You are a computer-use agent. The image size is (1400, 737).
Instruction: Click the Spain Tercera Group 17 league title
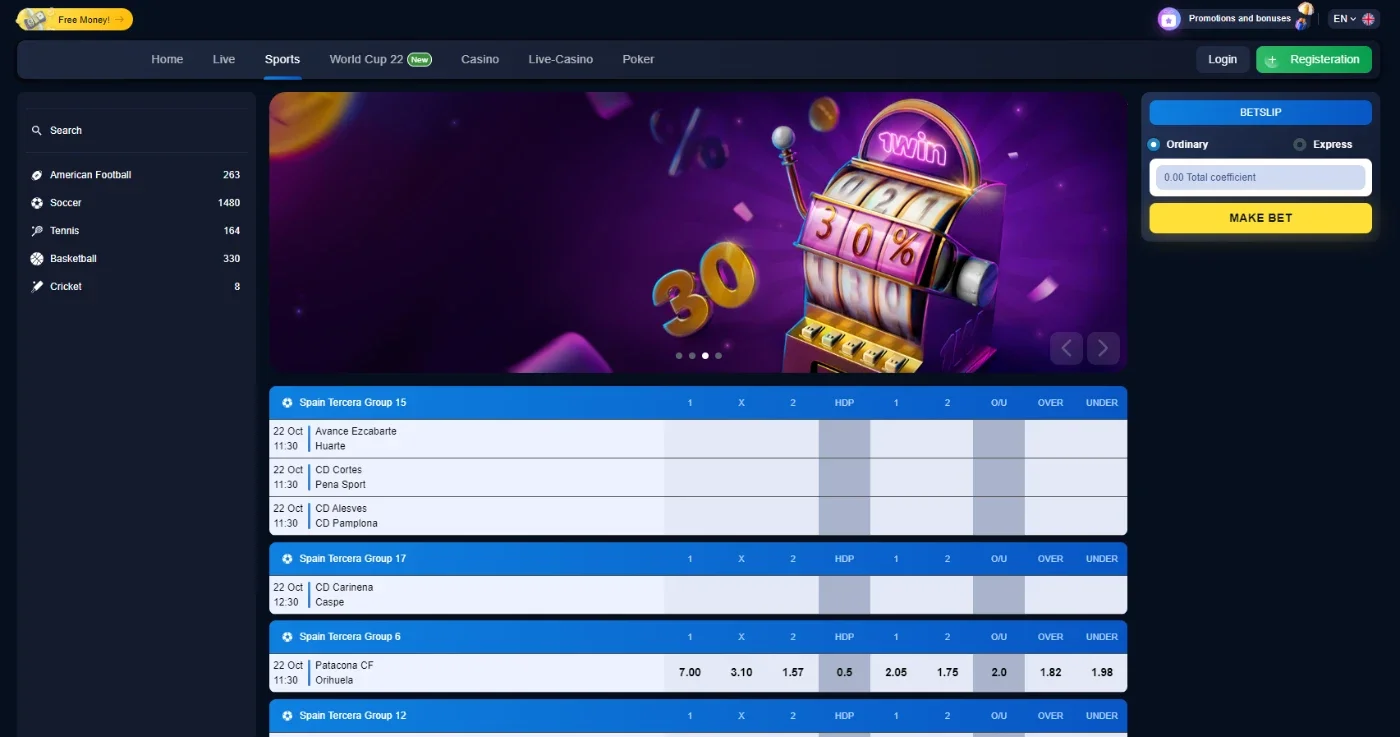[353, 559]
